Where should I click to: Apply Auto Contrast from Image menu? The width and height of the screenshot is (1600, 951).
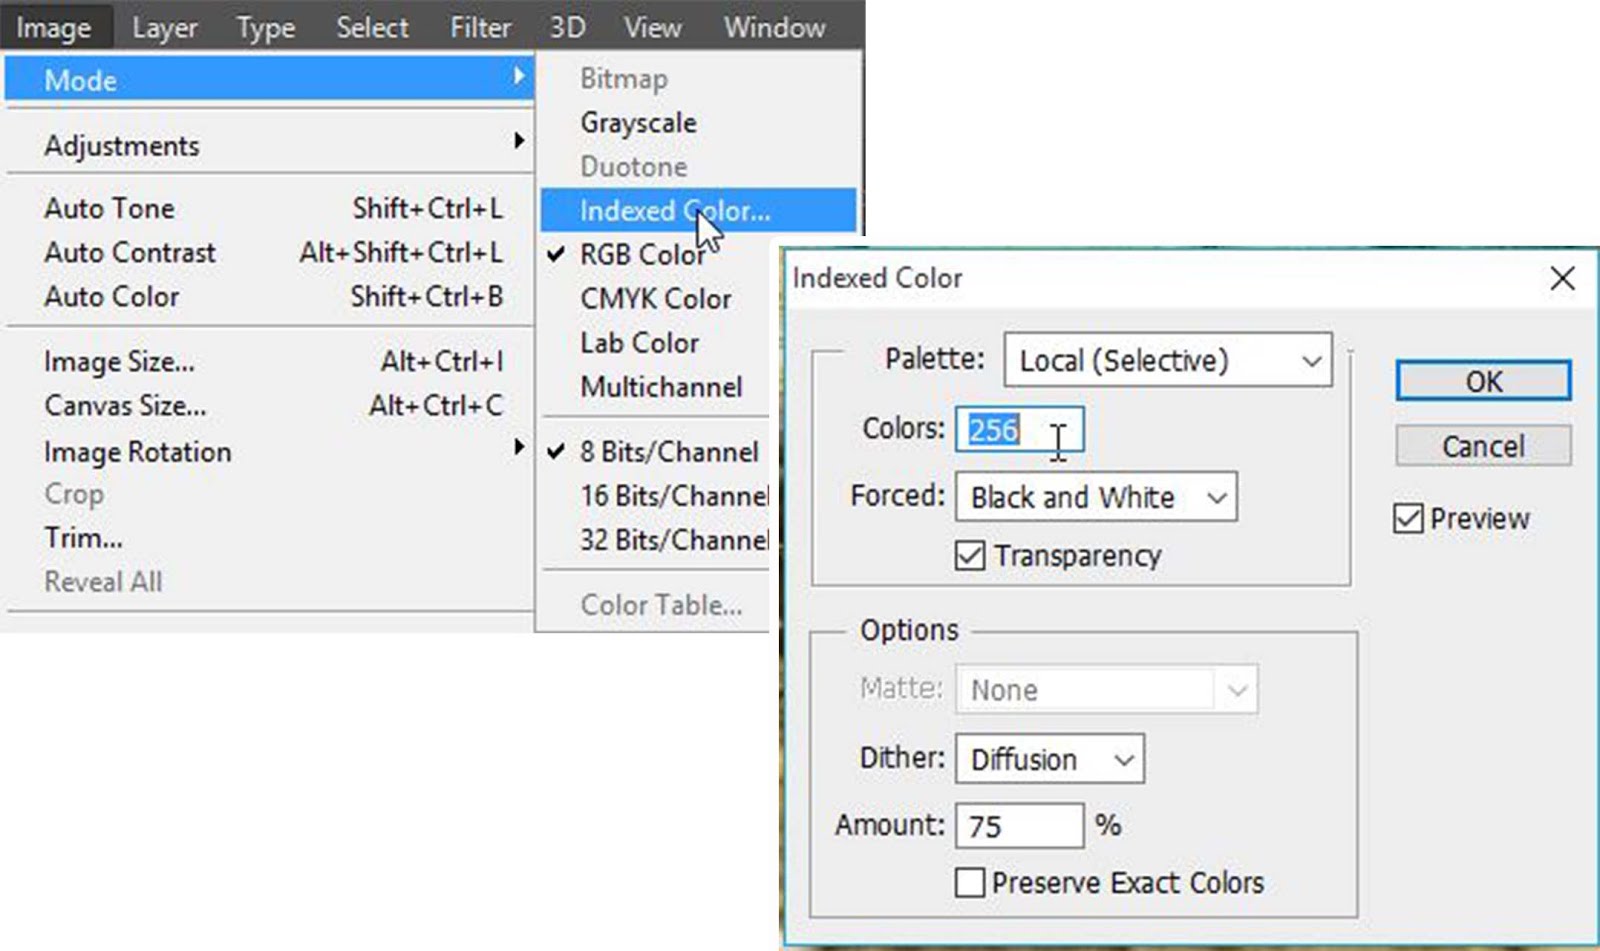130,253
